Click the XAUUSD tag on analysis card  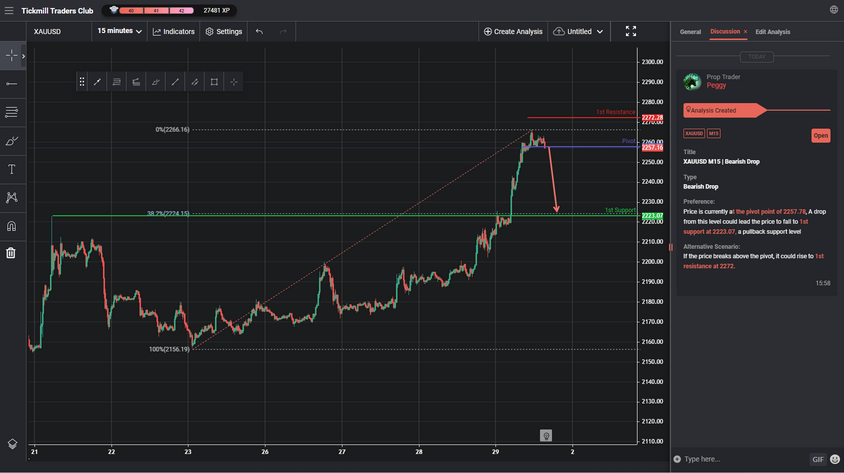coord(694,133)
